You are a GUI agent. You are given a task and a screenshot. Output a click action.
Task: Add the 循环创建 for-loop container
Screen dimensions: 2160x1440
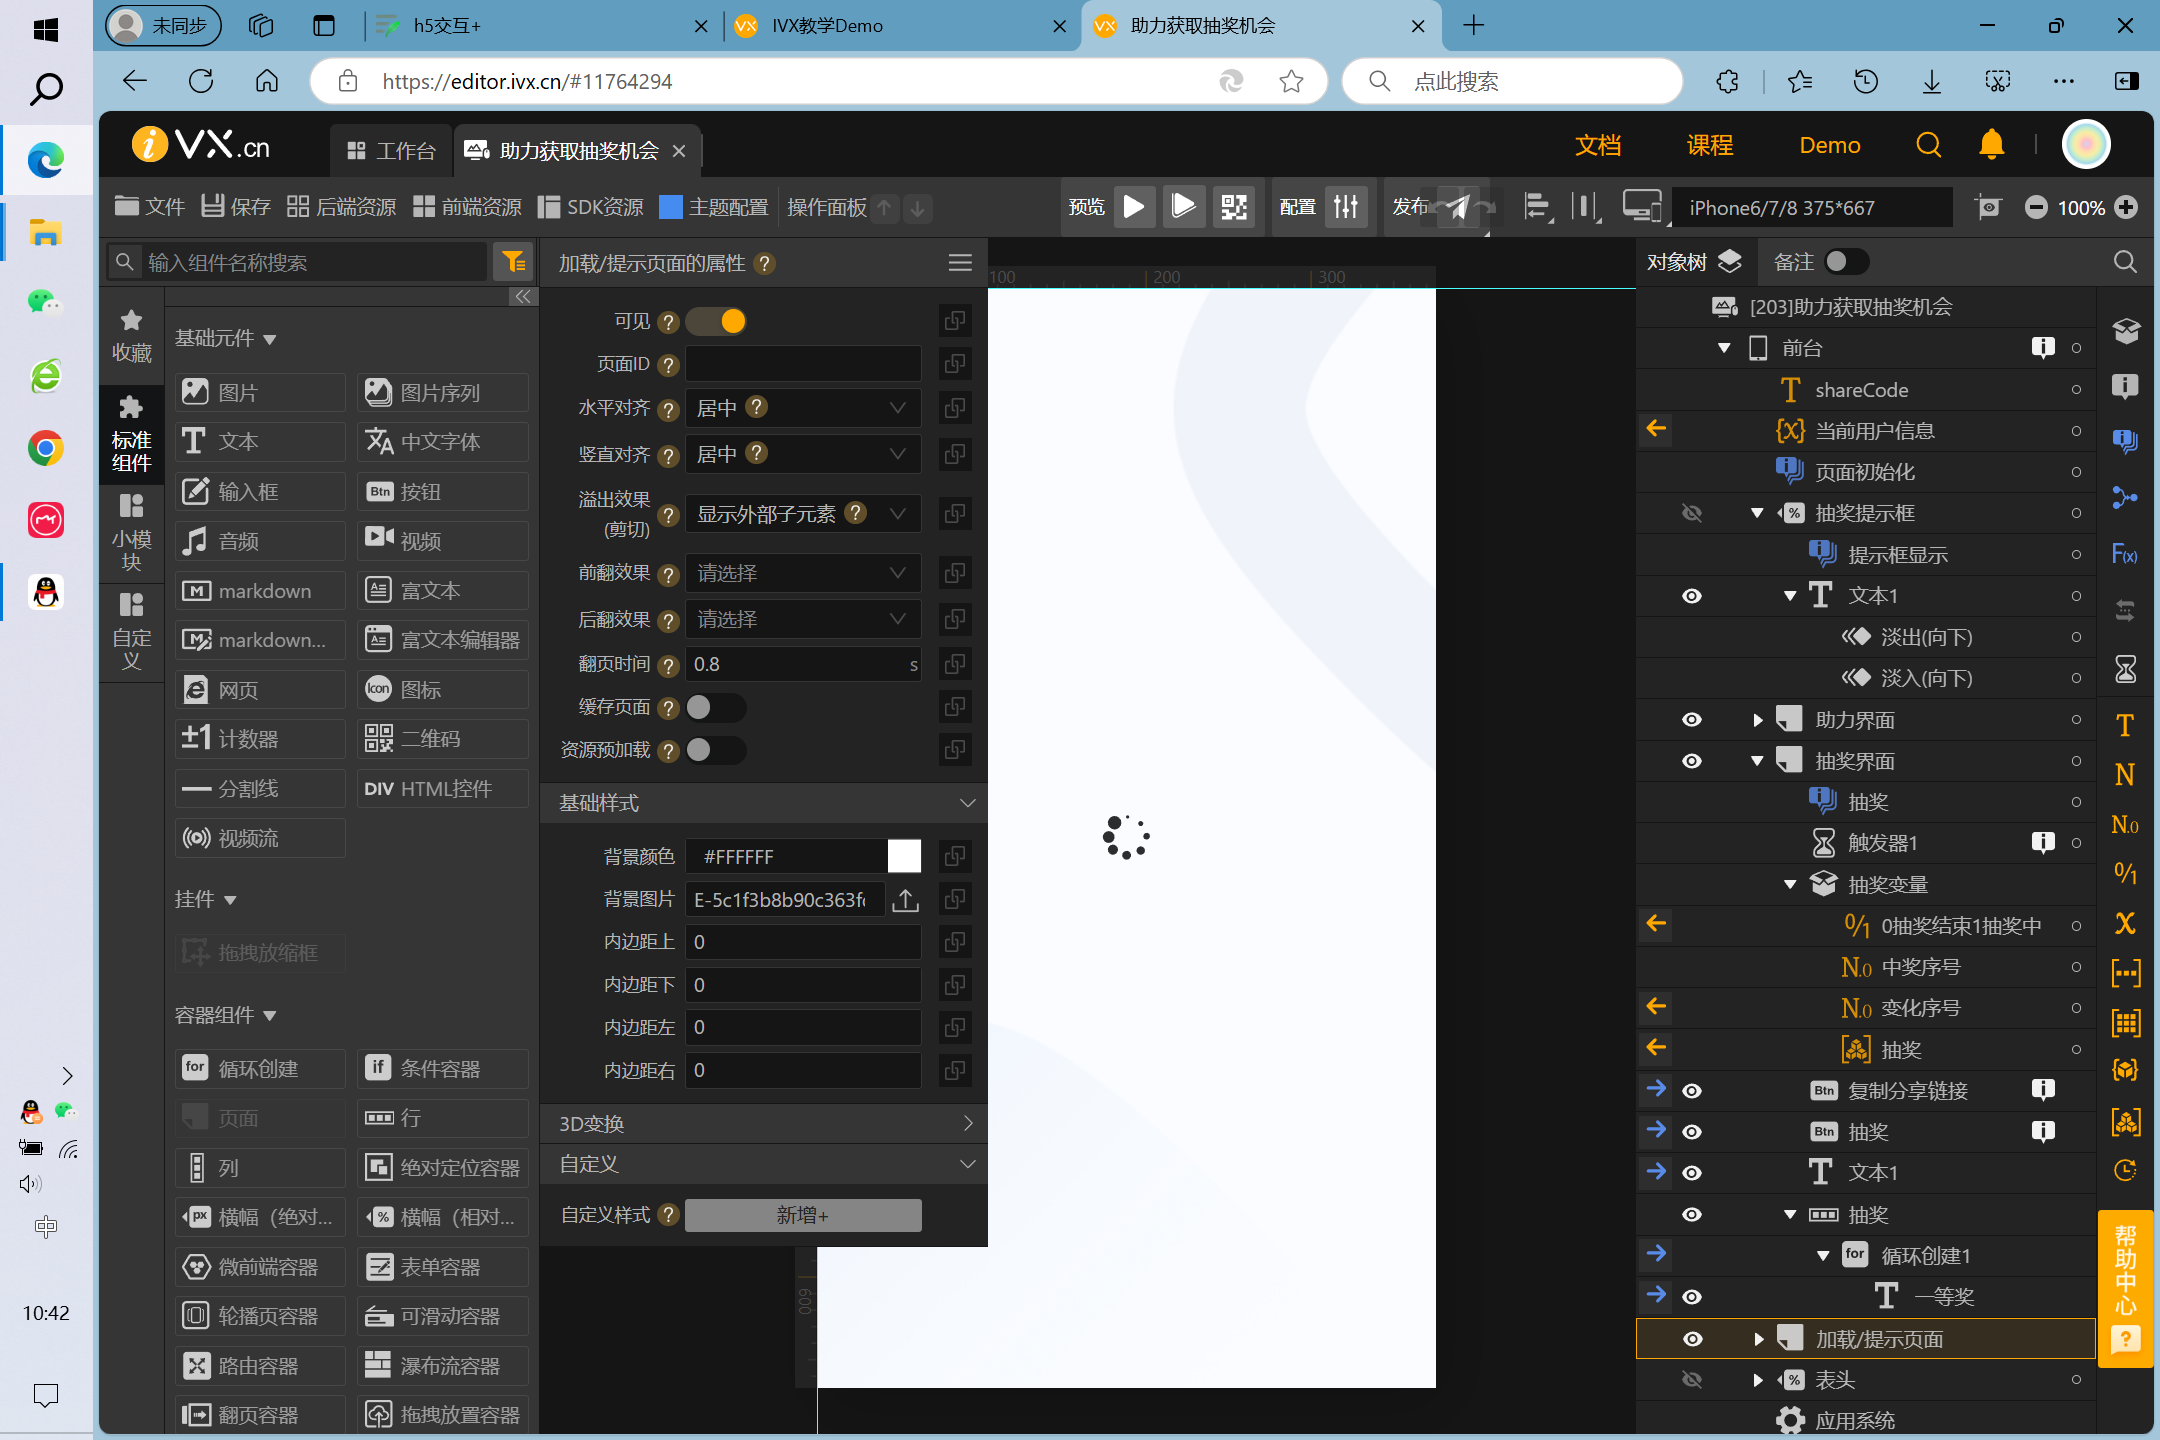[260, 1069]
